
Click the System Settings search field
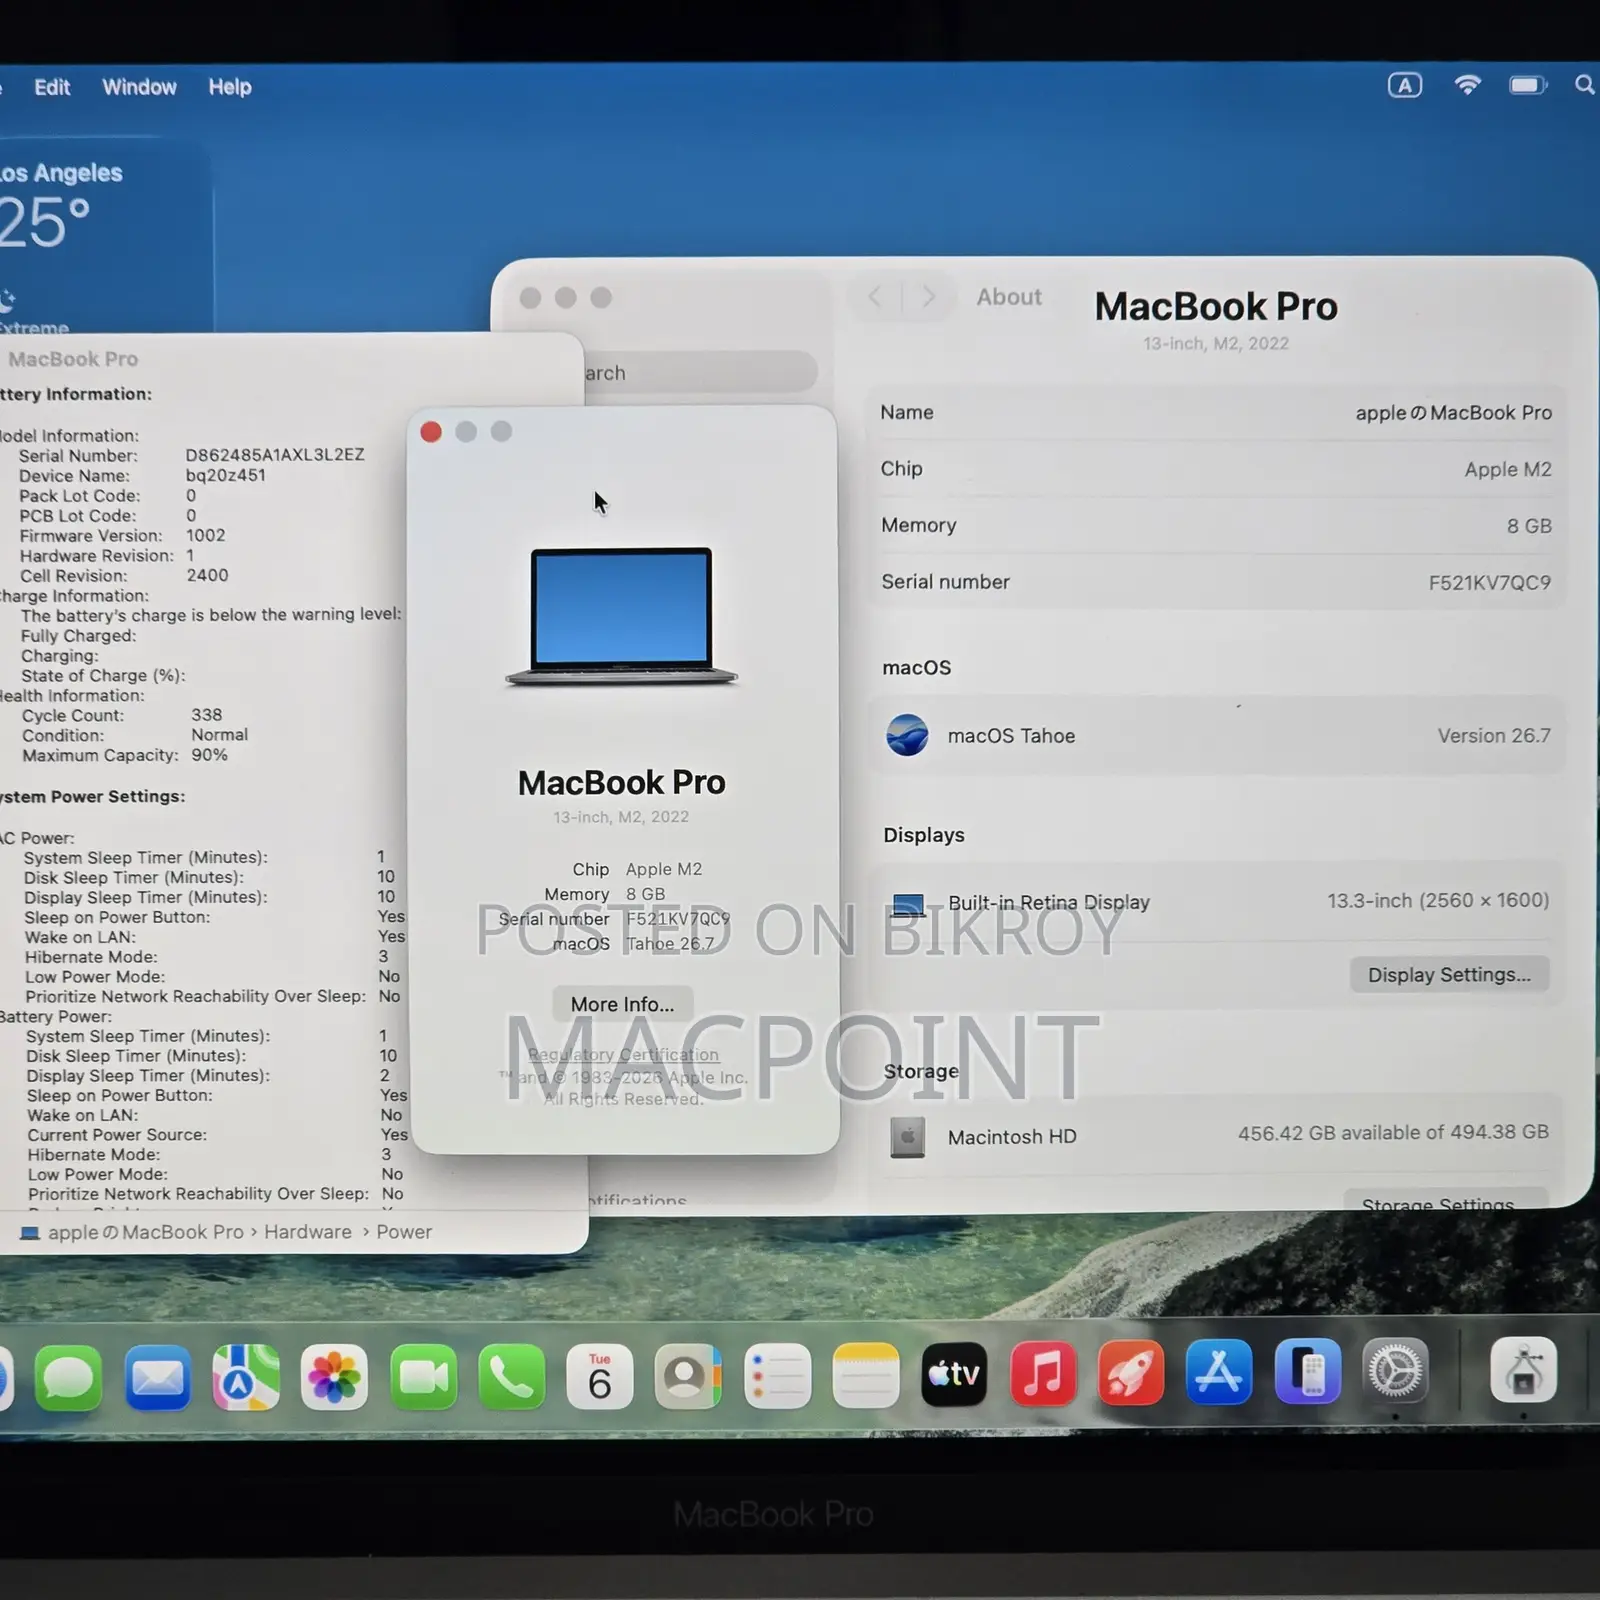[700, 373]
